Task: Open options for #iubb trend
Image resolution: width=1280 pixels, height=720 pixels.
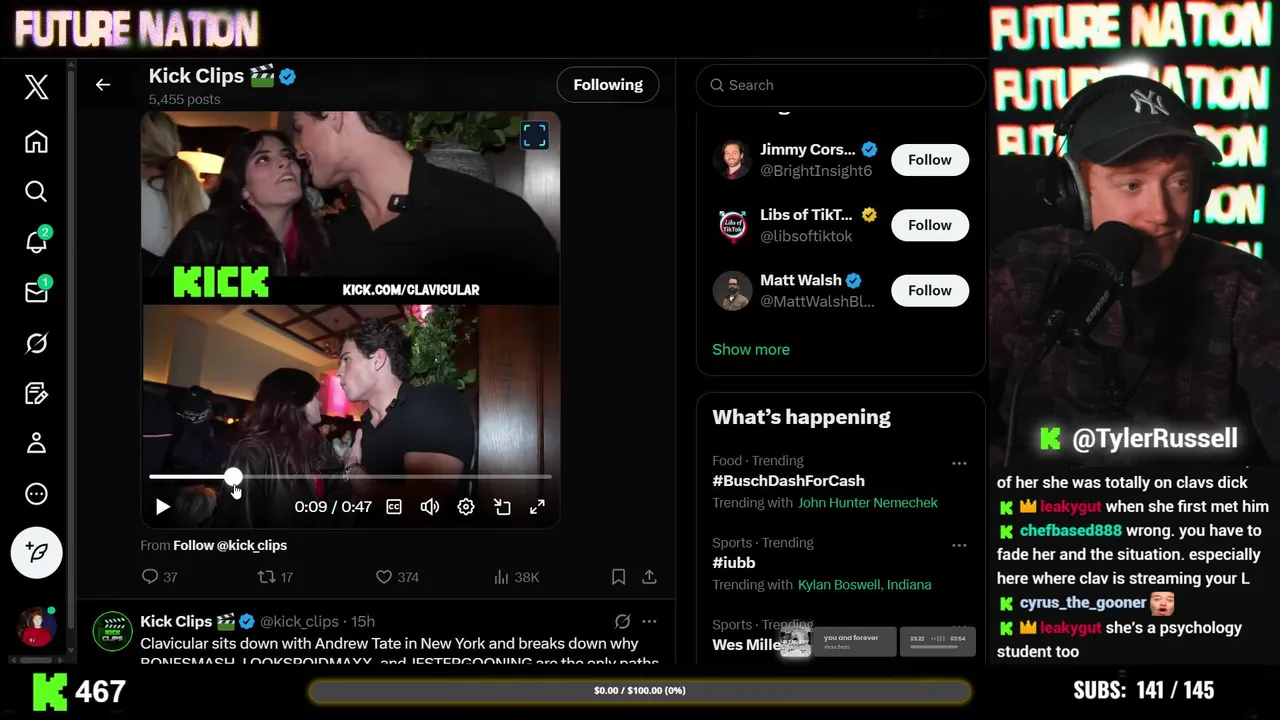Action: [959, 545]
